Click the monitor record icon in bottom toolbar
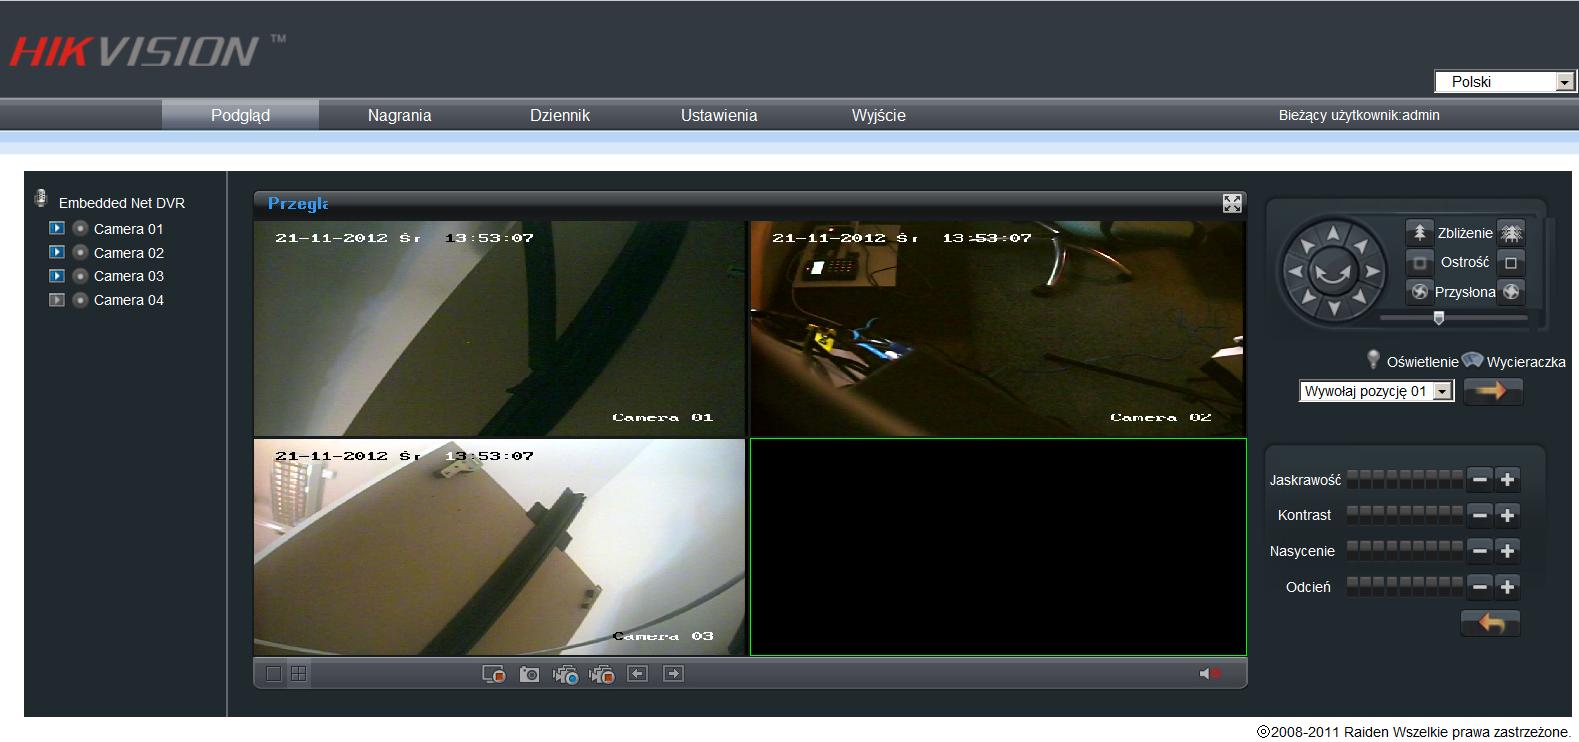This screenshot has width=1579, height=742. point(493,675)
